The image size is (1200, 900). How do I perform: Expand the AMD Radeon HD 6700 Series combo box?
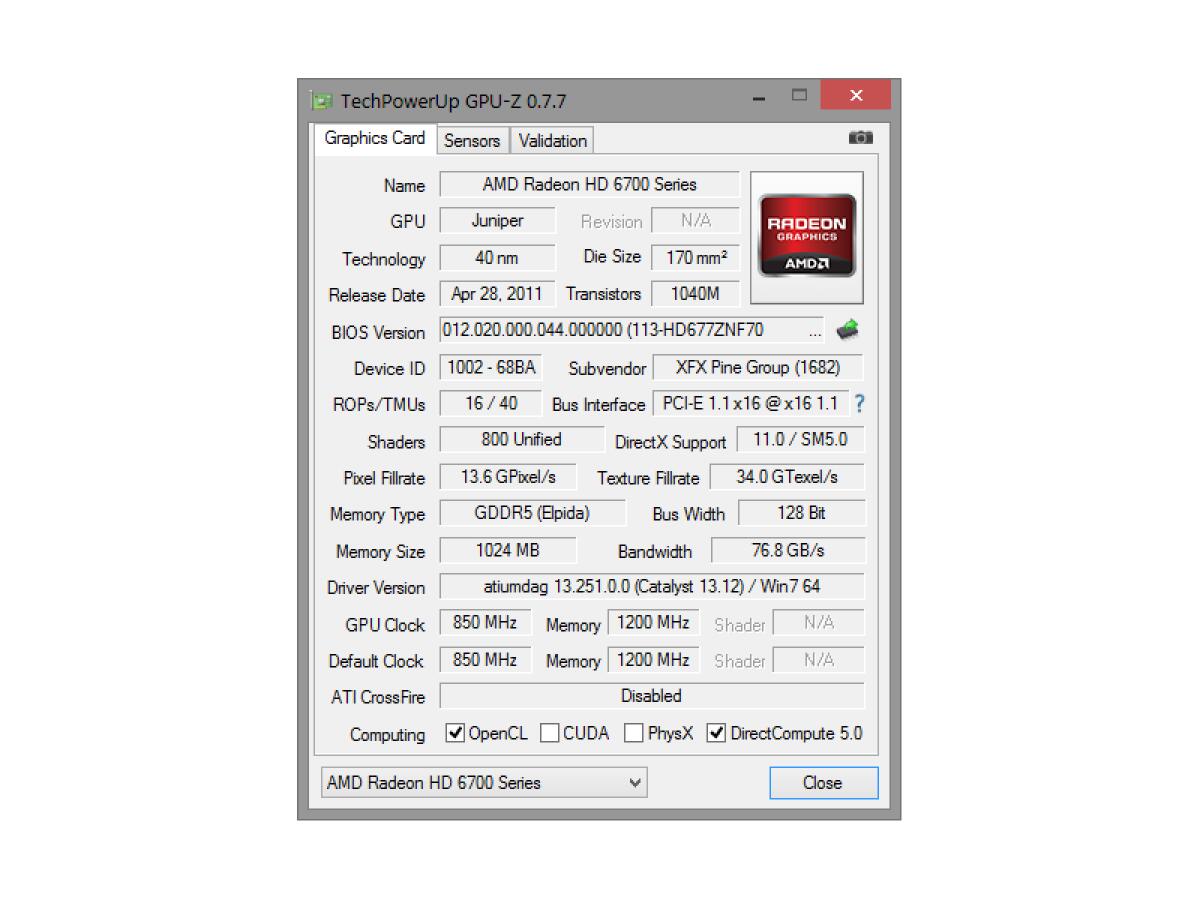click(634, 782)
